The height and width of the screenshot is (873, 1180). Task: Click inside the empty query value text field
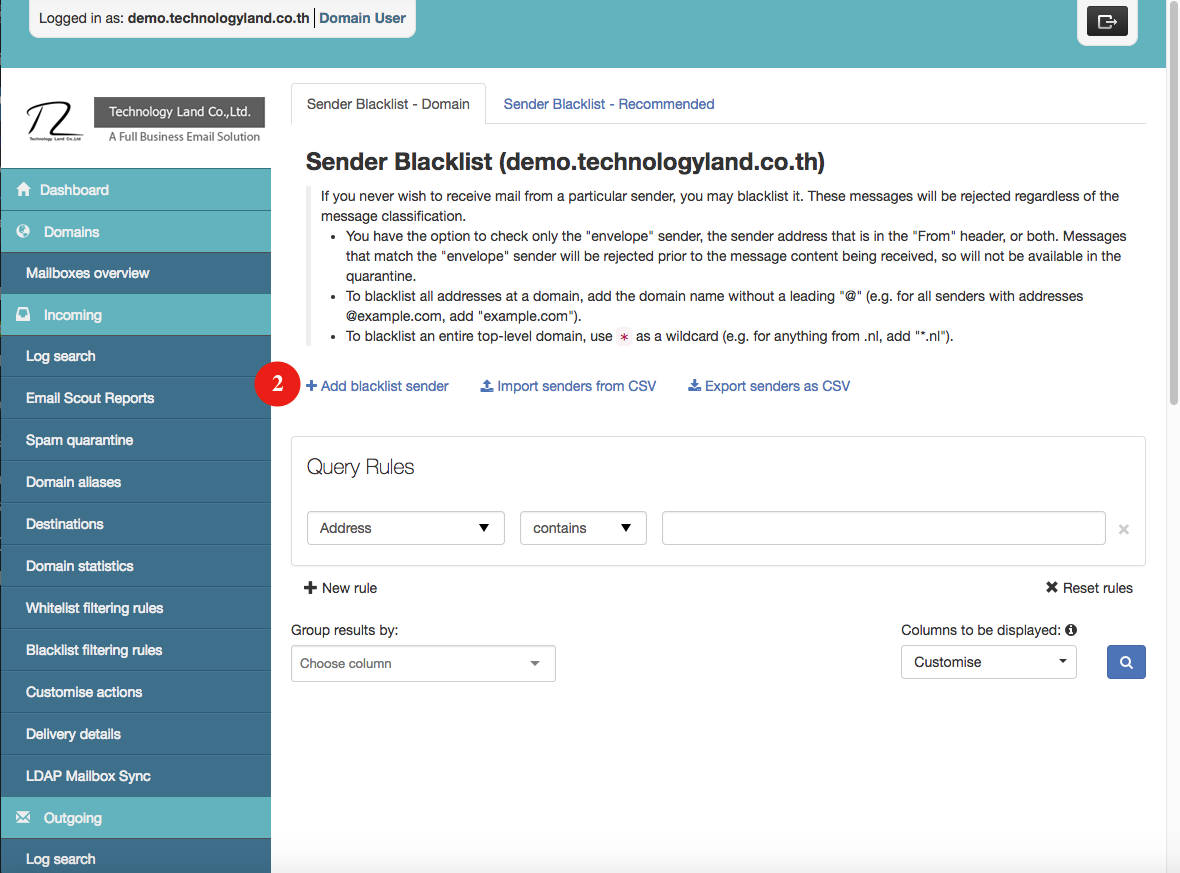coord(882,528)
